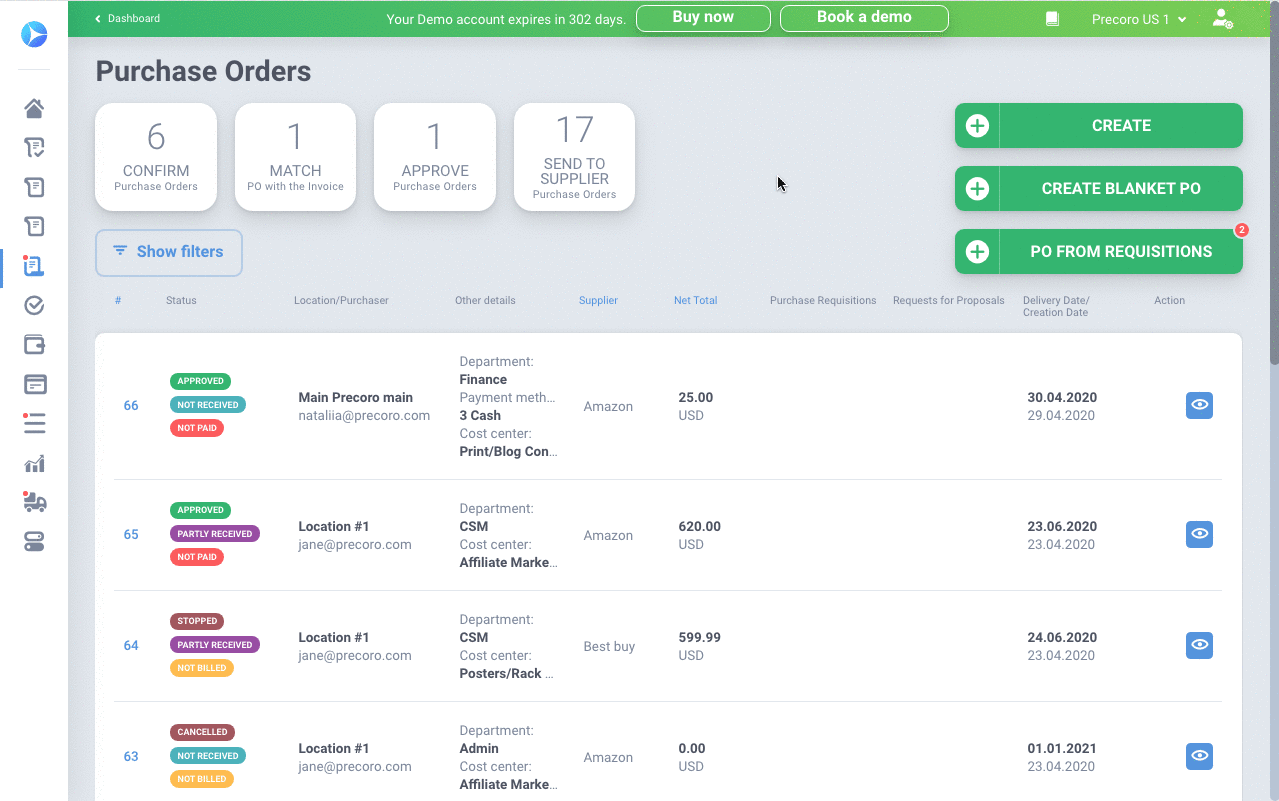
Task: Click the 24.06.2020 delivery date
Action: (x=1062, y=637)
